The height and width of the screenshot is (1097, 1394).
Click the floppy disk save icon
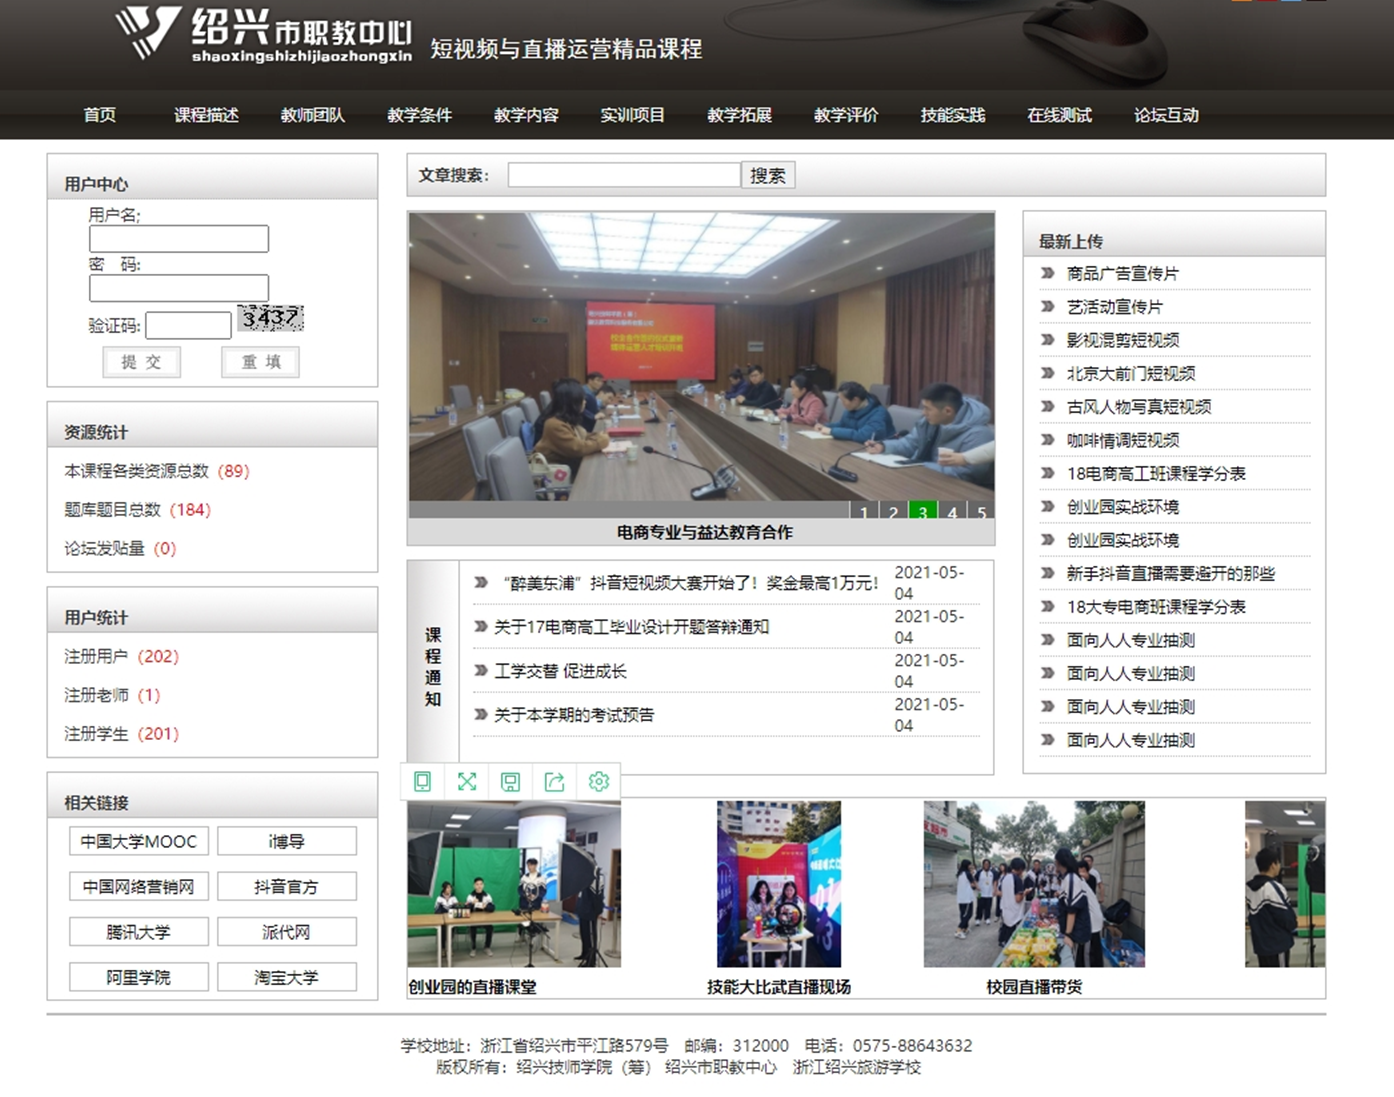coord(511,782)
